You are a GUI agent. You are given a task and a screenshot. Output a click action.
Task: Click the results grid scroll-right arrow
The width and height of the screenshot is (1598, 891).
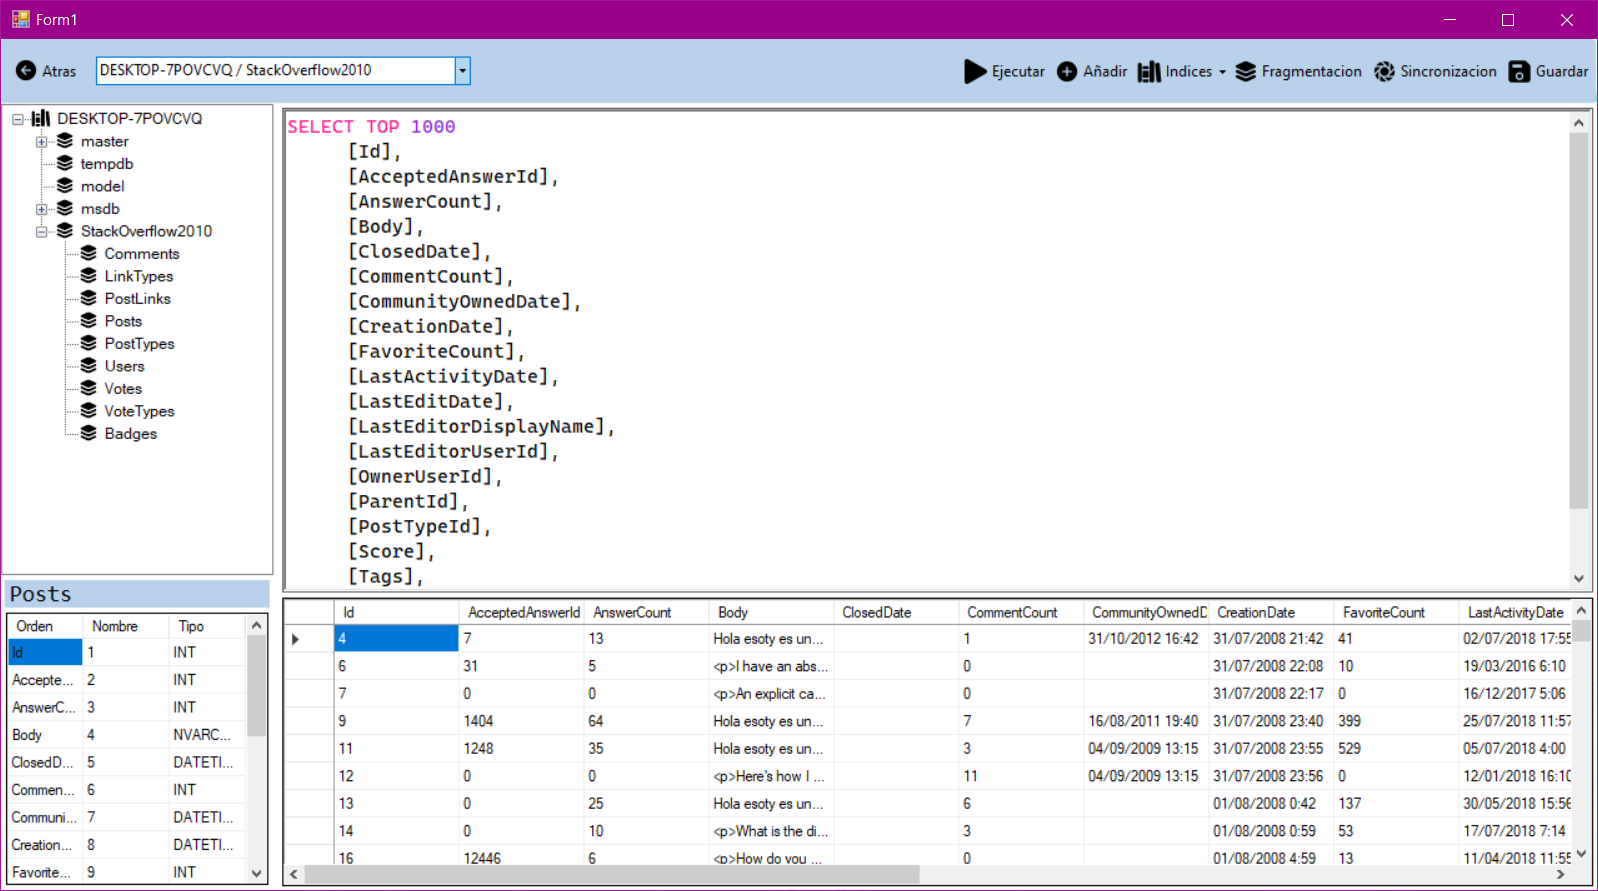(x=1561, y=874)
